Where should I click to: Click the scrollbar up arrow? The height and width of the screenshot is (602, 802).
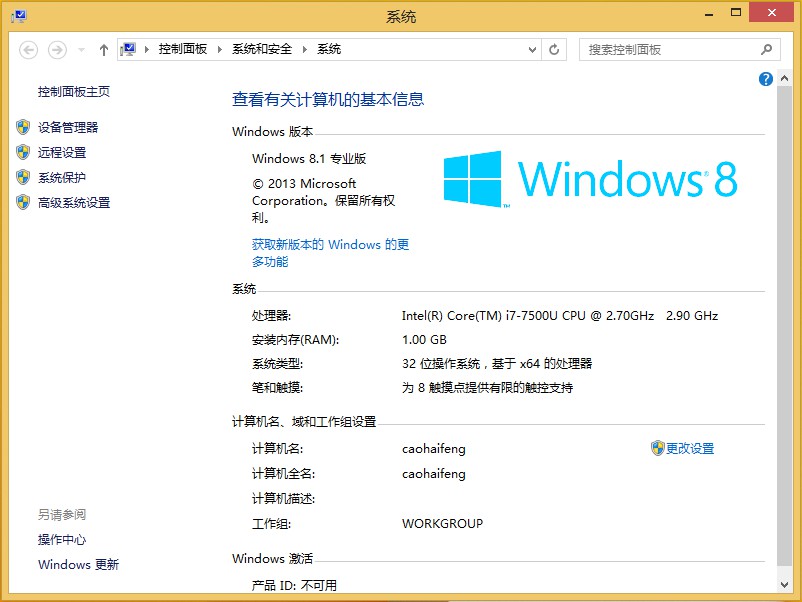click(x=784, y=78)
